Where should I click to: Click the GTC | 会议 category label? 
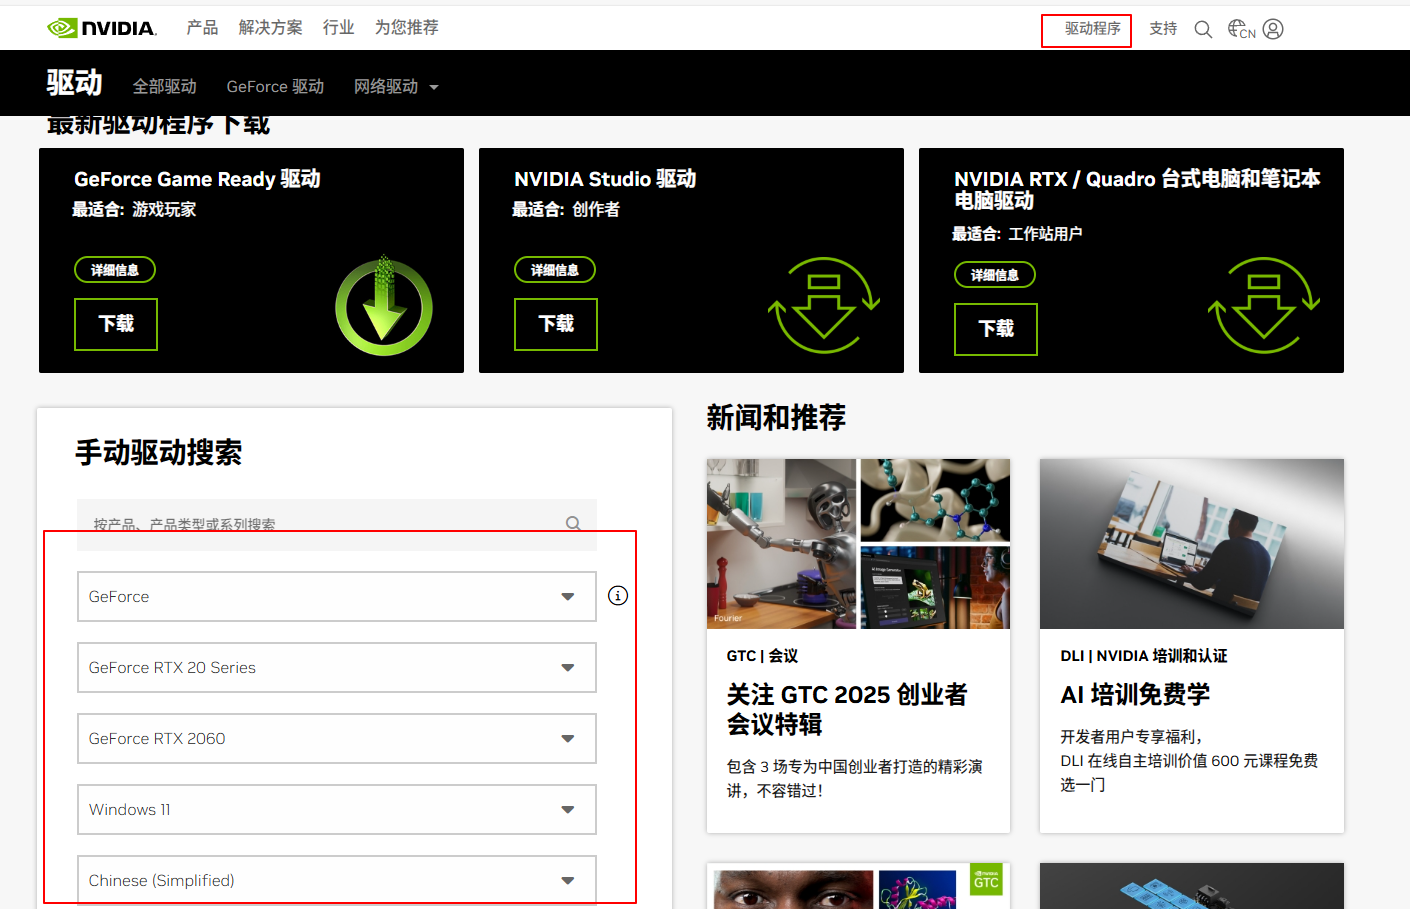click(x=762, y=656)
